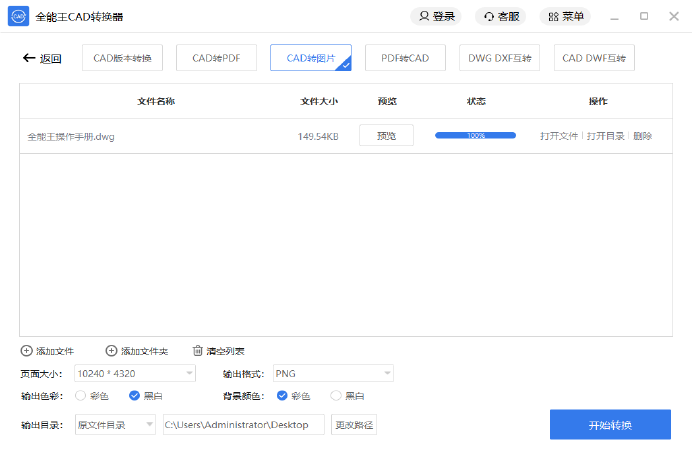693x457 pixels.
Task: Click the add file plus icon
Action: (x=26, y=351)
